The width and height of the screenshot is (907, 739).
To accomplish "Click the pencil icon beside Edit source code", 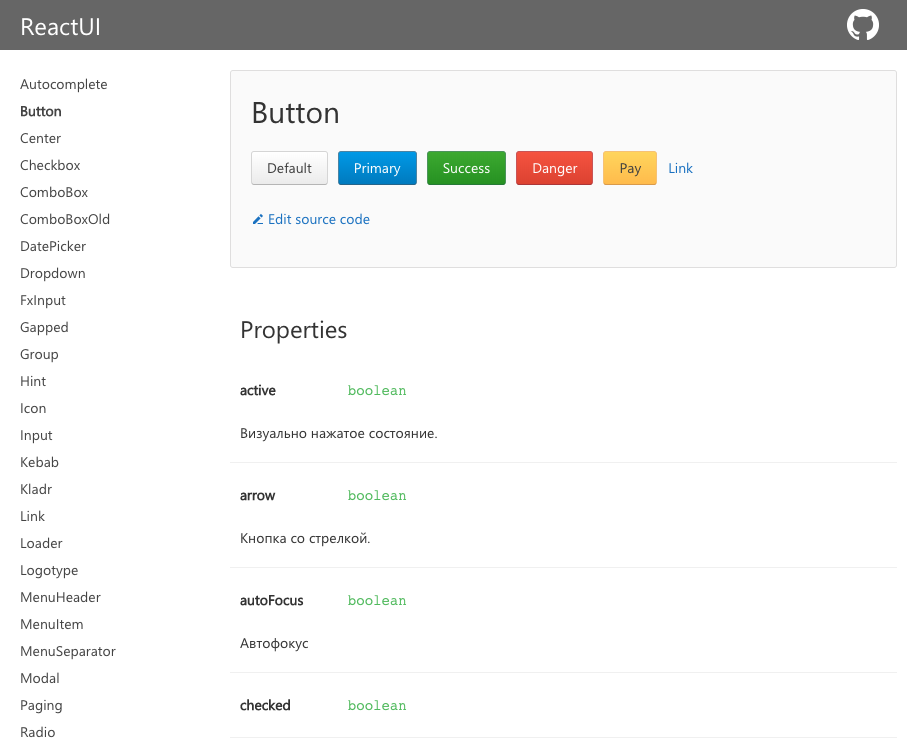I will tap(258, 220).
